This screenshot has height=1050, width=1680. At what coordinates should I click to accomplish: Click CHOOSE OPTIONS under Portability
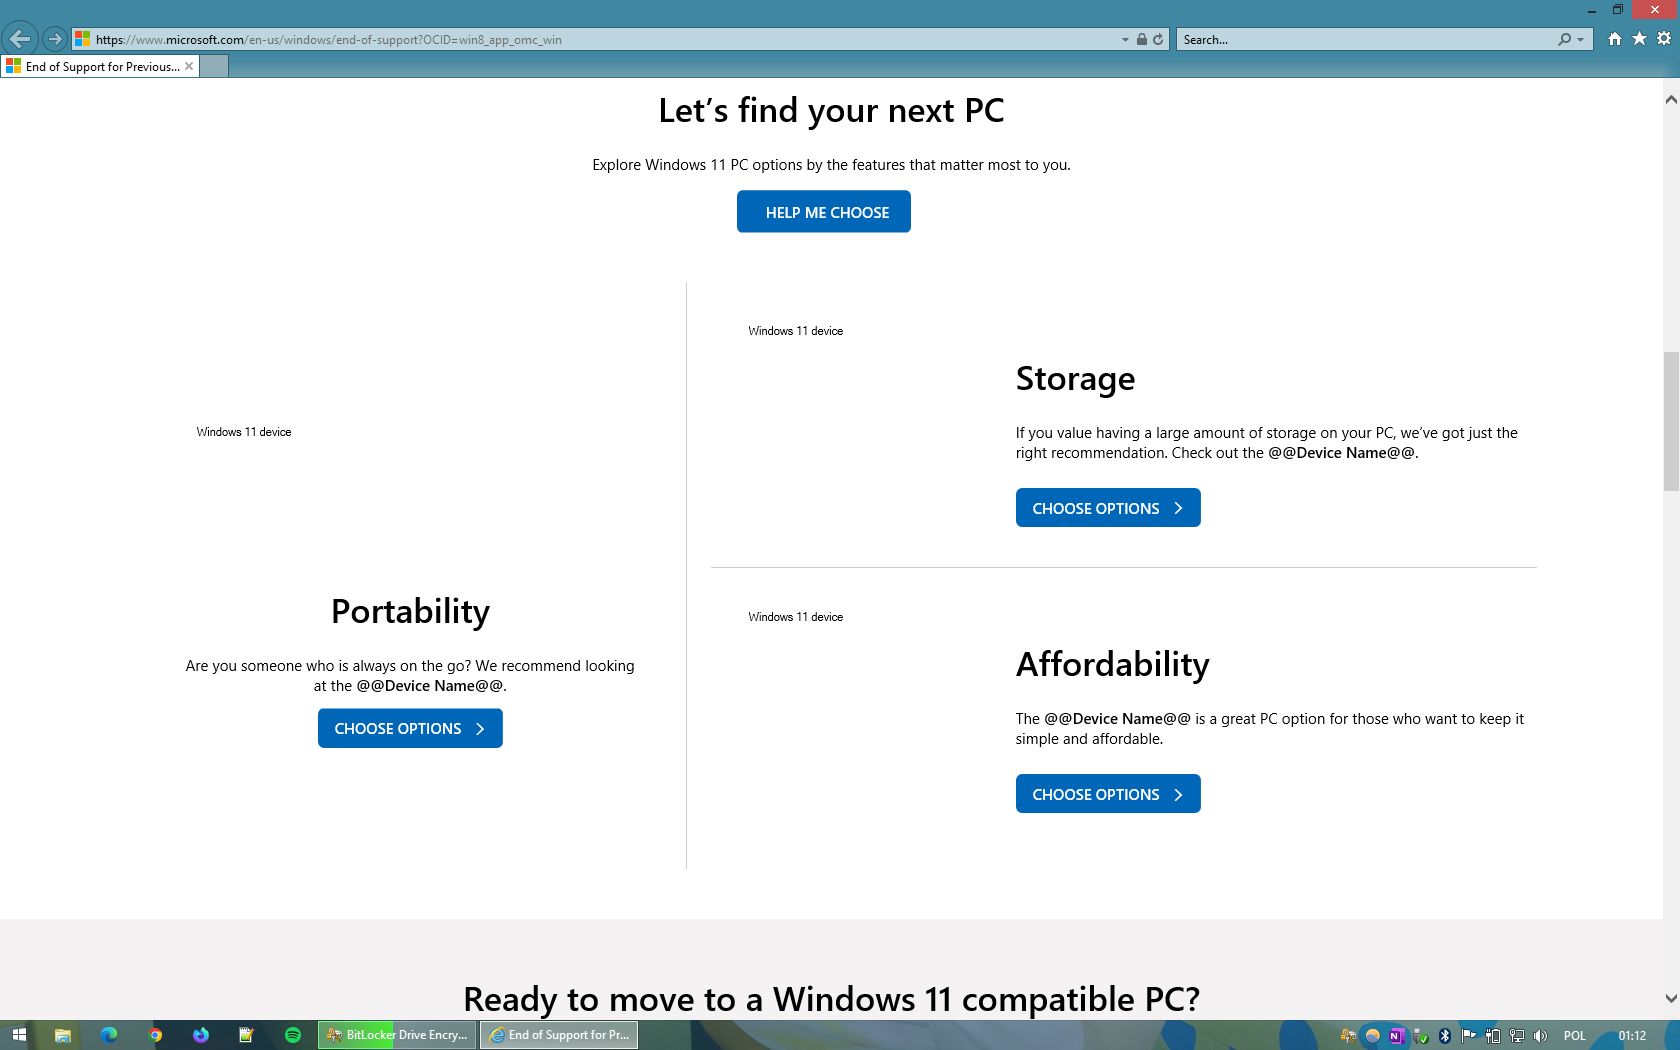[x=410, y=729]
